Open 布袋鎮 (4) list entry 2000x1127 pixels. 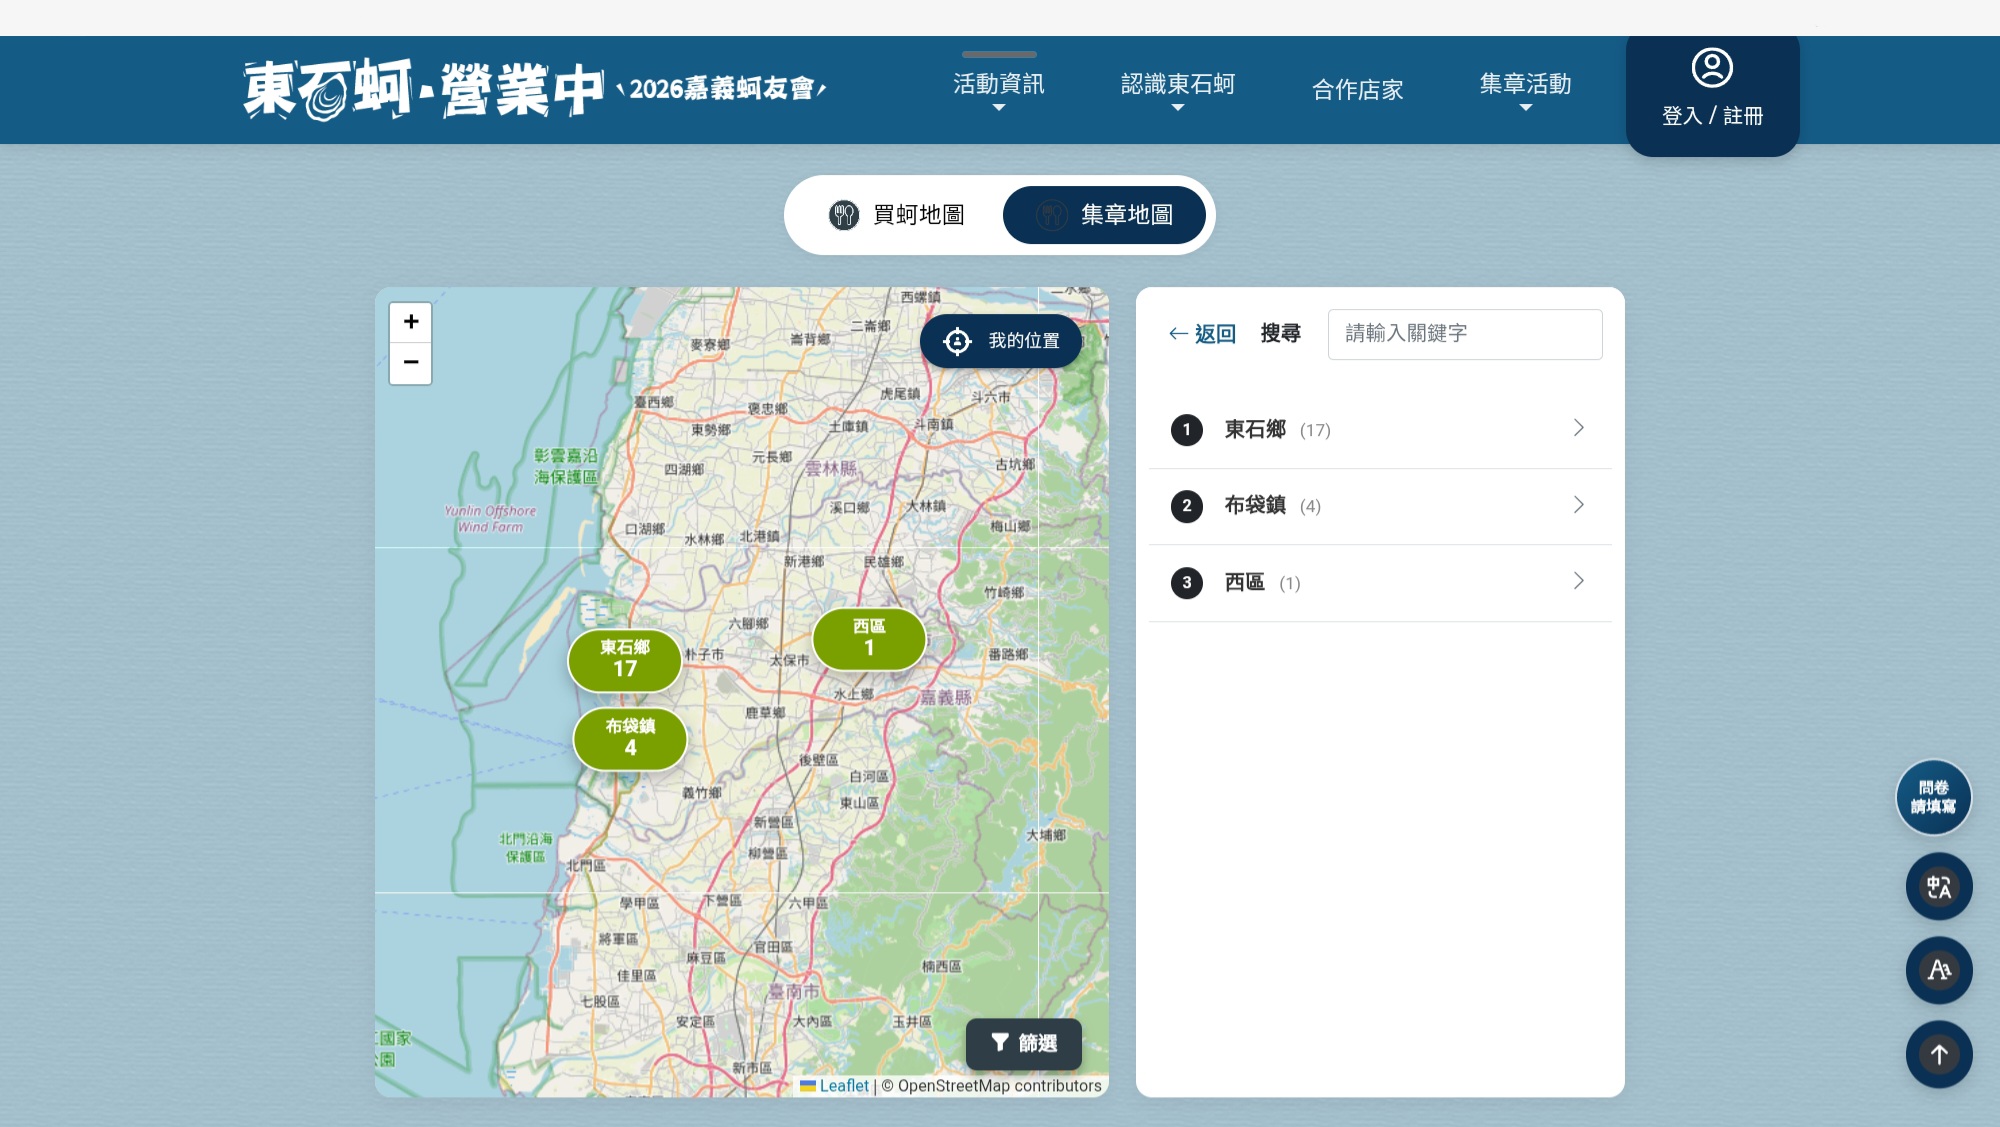1380,506
